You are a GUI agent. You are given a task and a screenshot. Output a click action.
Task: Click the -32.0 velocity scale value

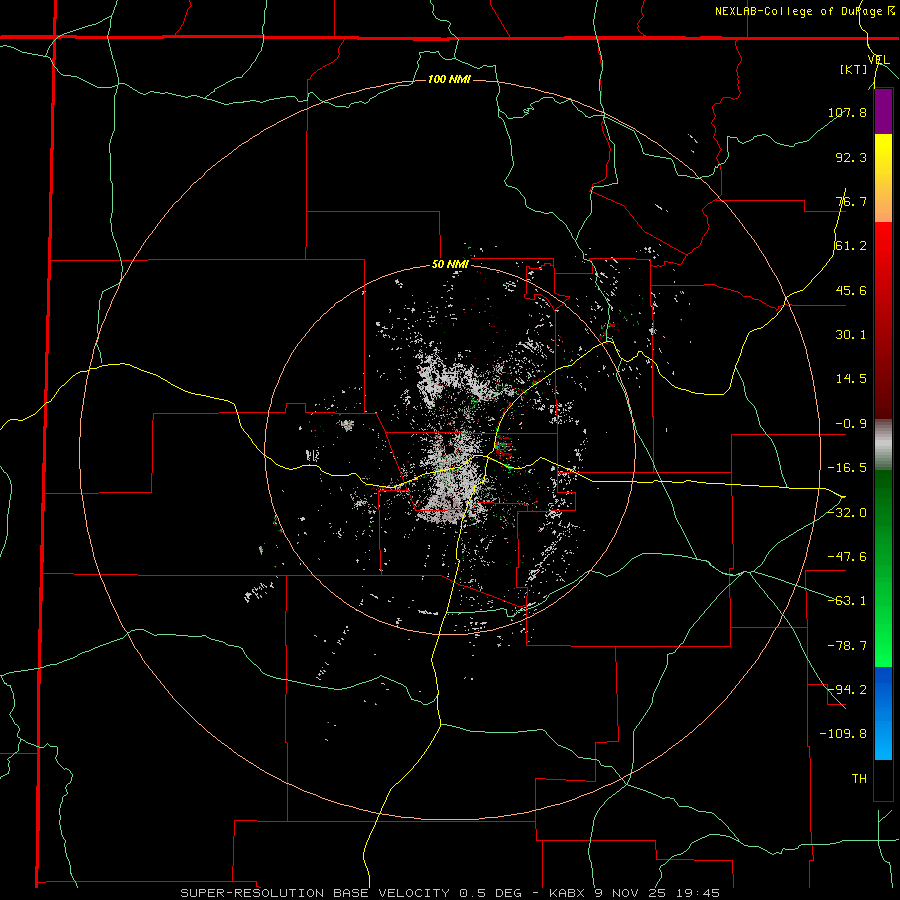(847, 513)
